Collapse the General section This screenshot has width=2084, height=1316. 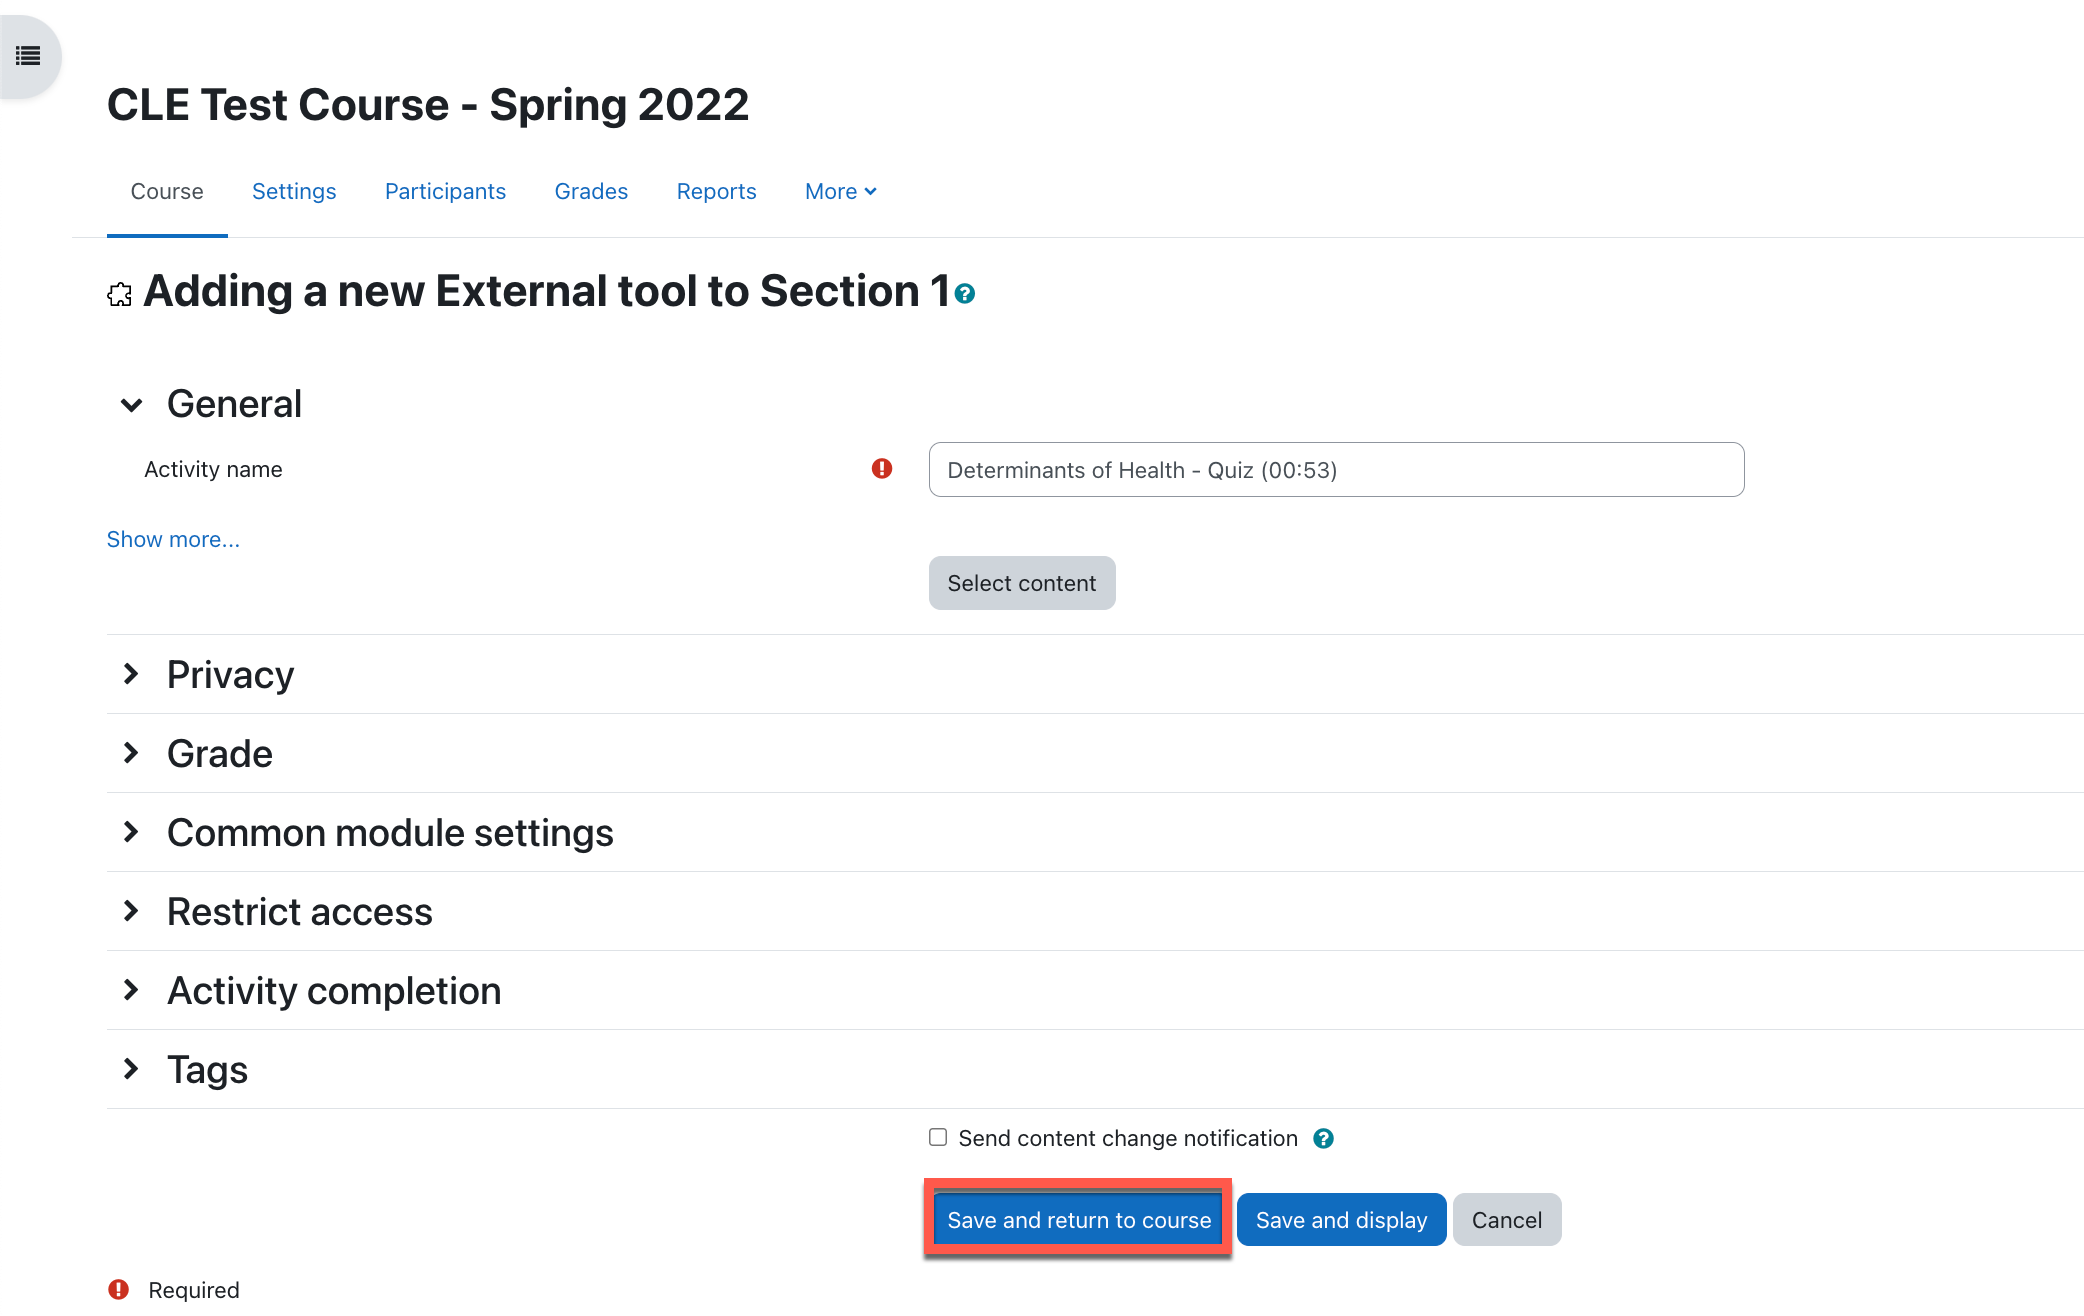131,405
